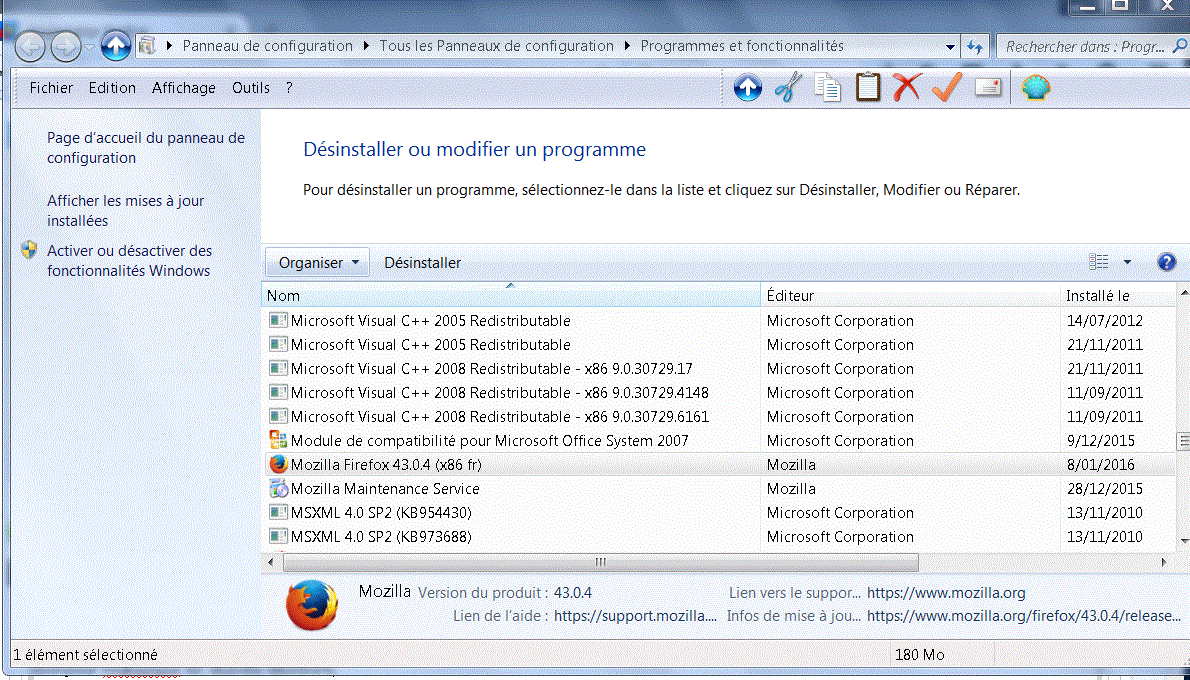Image resolution: width=1190 pixels, height=680 pixels.
Task: Open the Outils menu
Action: [x=251, y=88]
